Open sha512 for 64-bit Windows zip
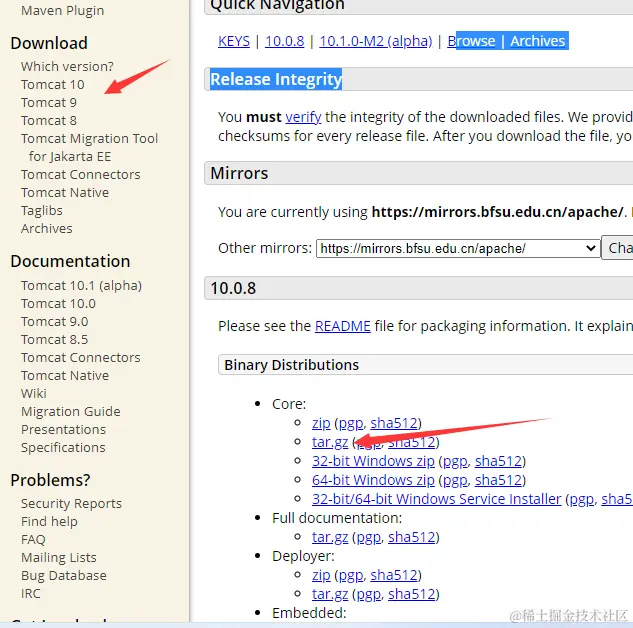The width and height of the screenshot is (633, 628). click(x=499, y=480)
